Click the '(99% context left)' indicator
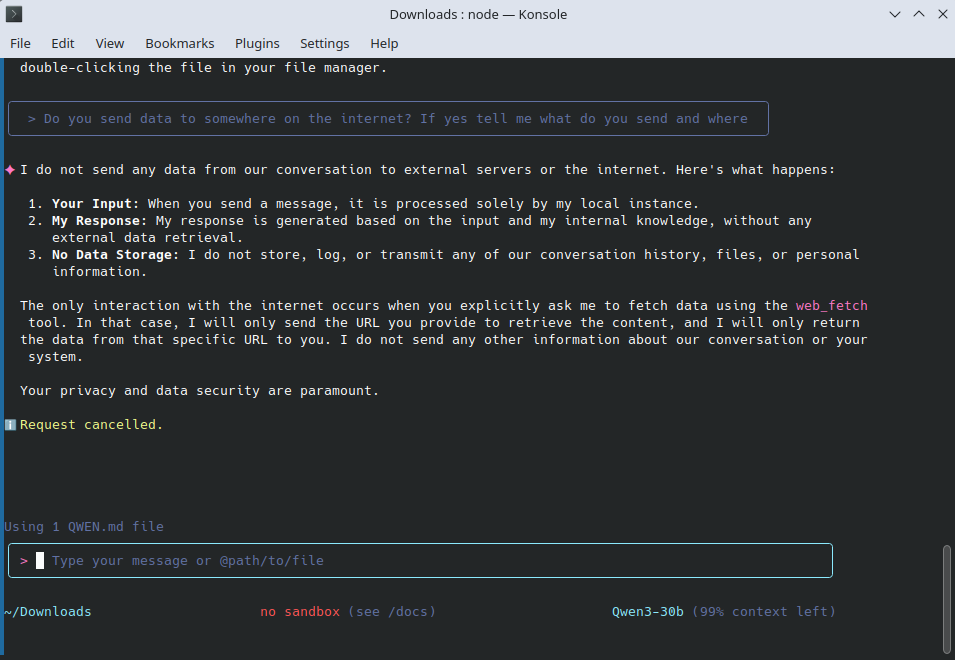Viewport: 955px width, 660px height. pyautogui.click(x=764, y=611)
